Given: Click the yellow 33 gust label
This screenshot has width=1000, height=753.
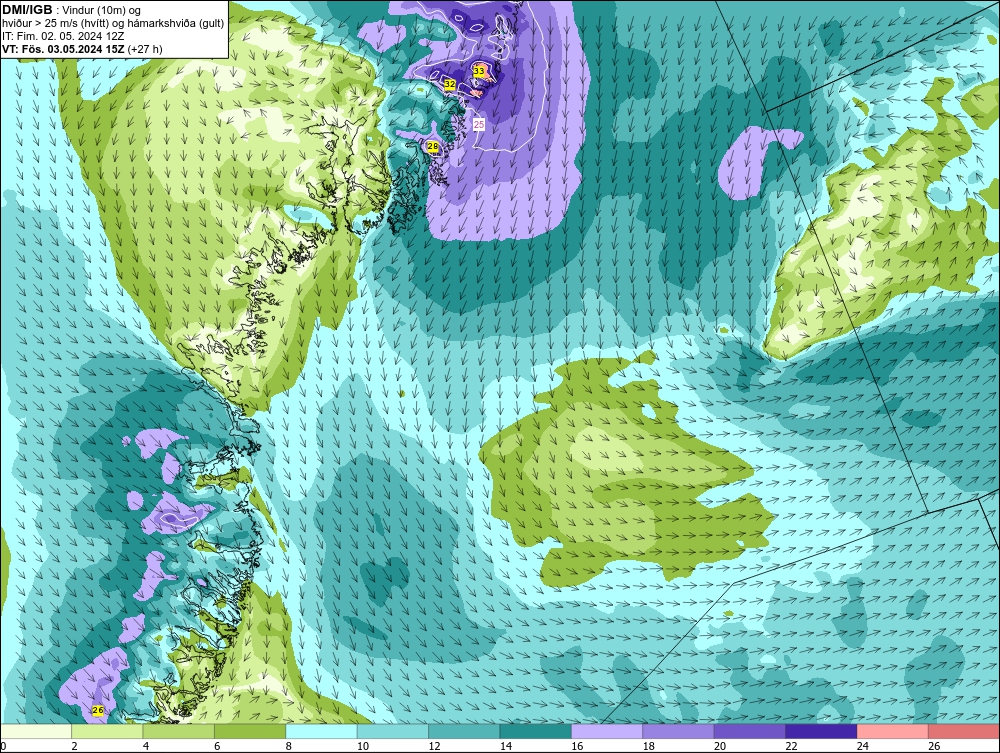Looking at the screenshot, I should click(479, 71).
